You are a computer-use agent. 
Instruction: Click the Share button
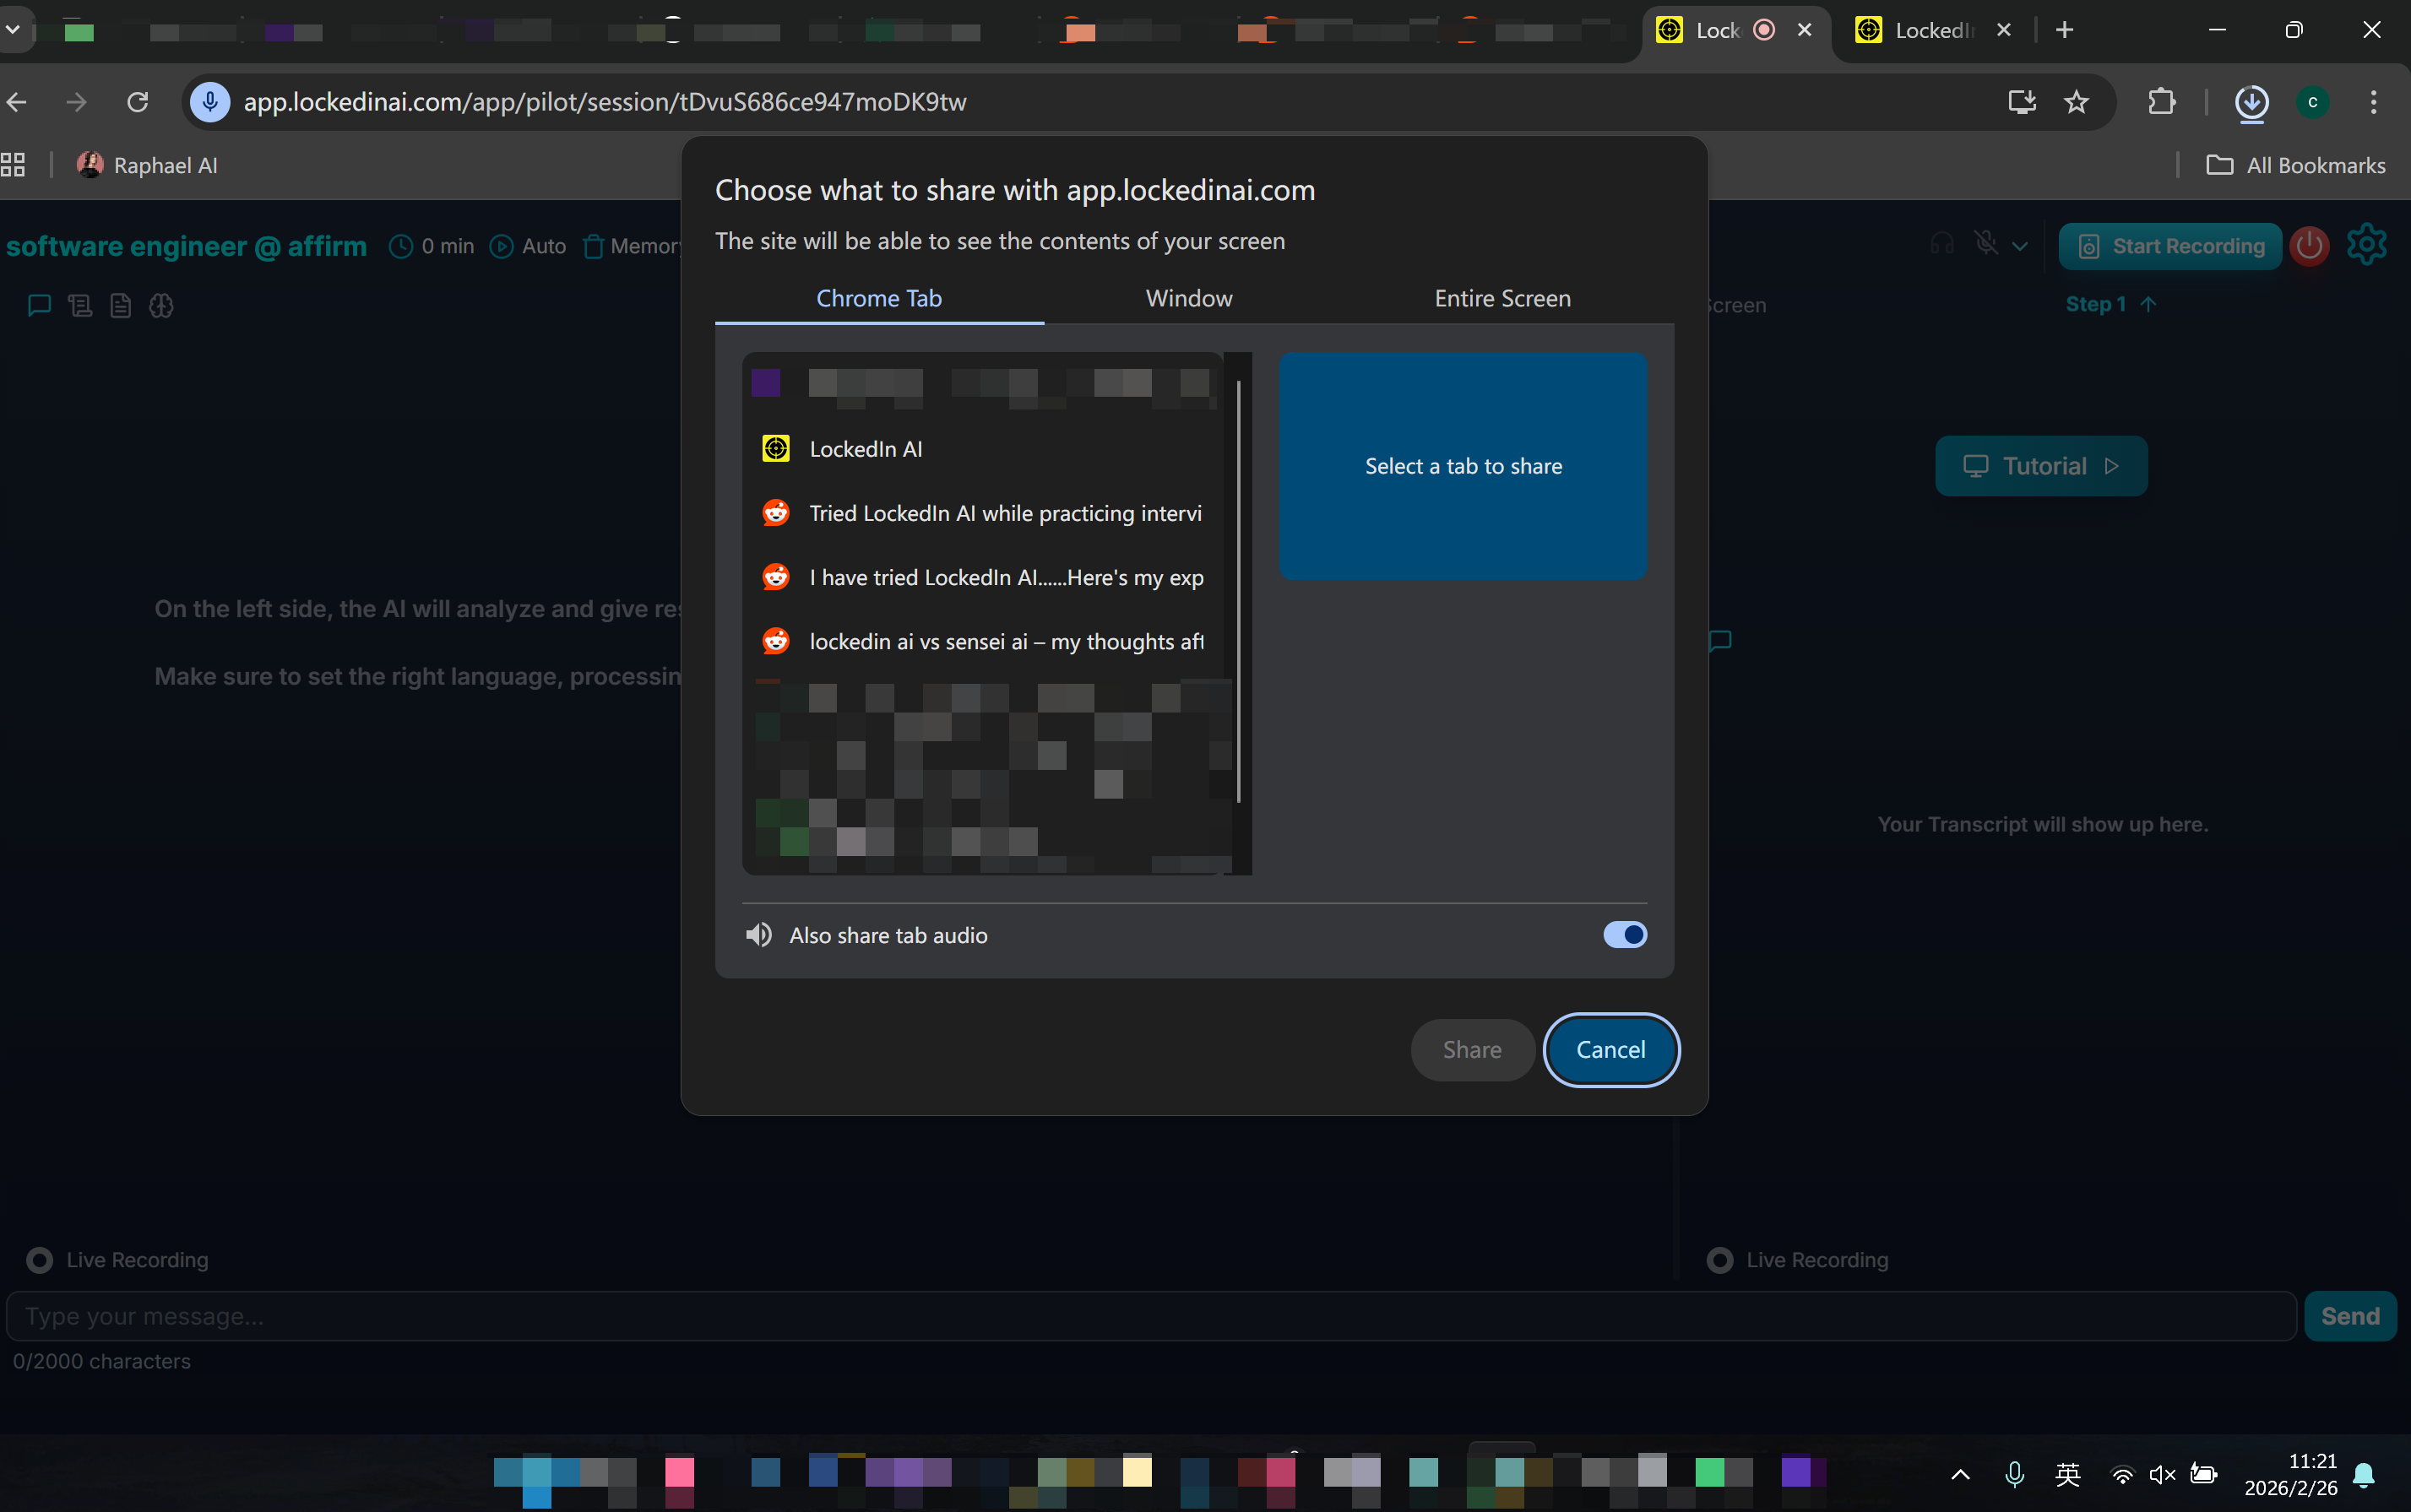coord(1471,1049)
